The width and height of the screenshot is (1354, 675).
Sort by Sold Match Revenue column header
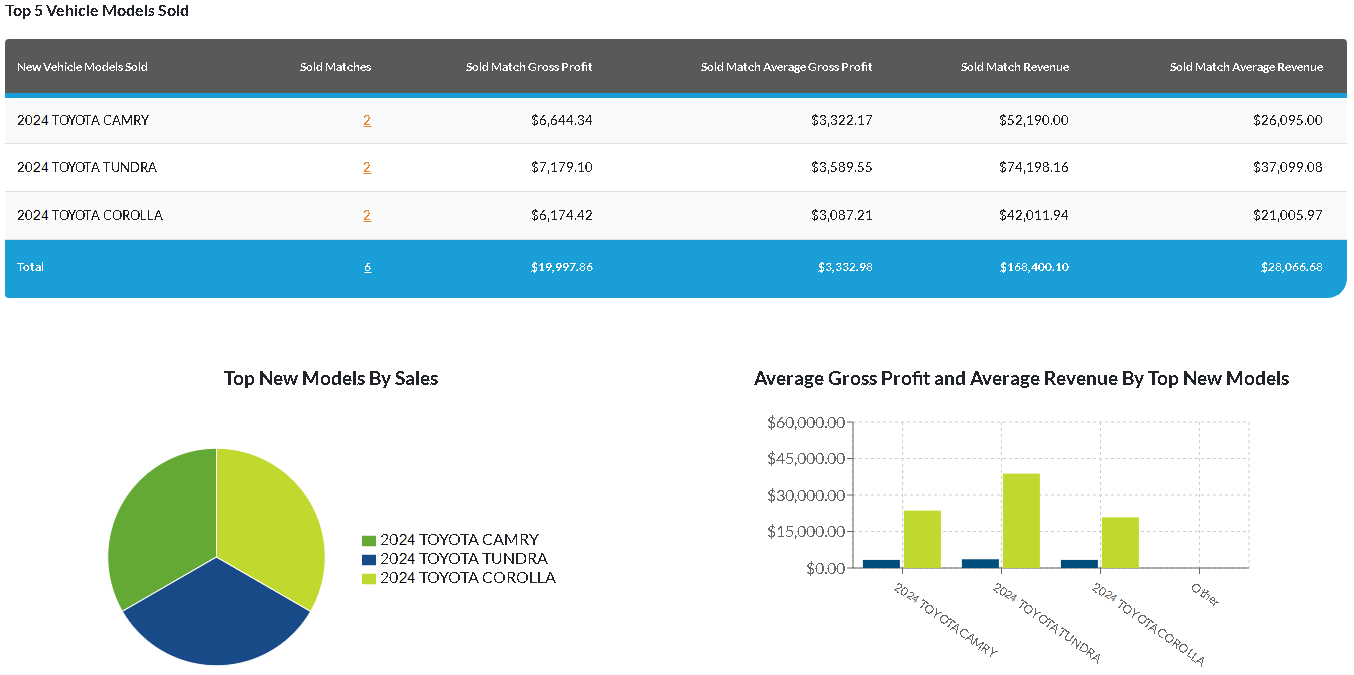[x=1014, y=67]
